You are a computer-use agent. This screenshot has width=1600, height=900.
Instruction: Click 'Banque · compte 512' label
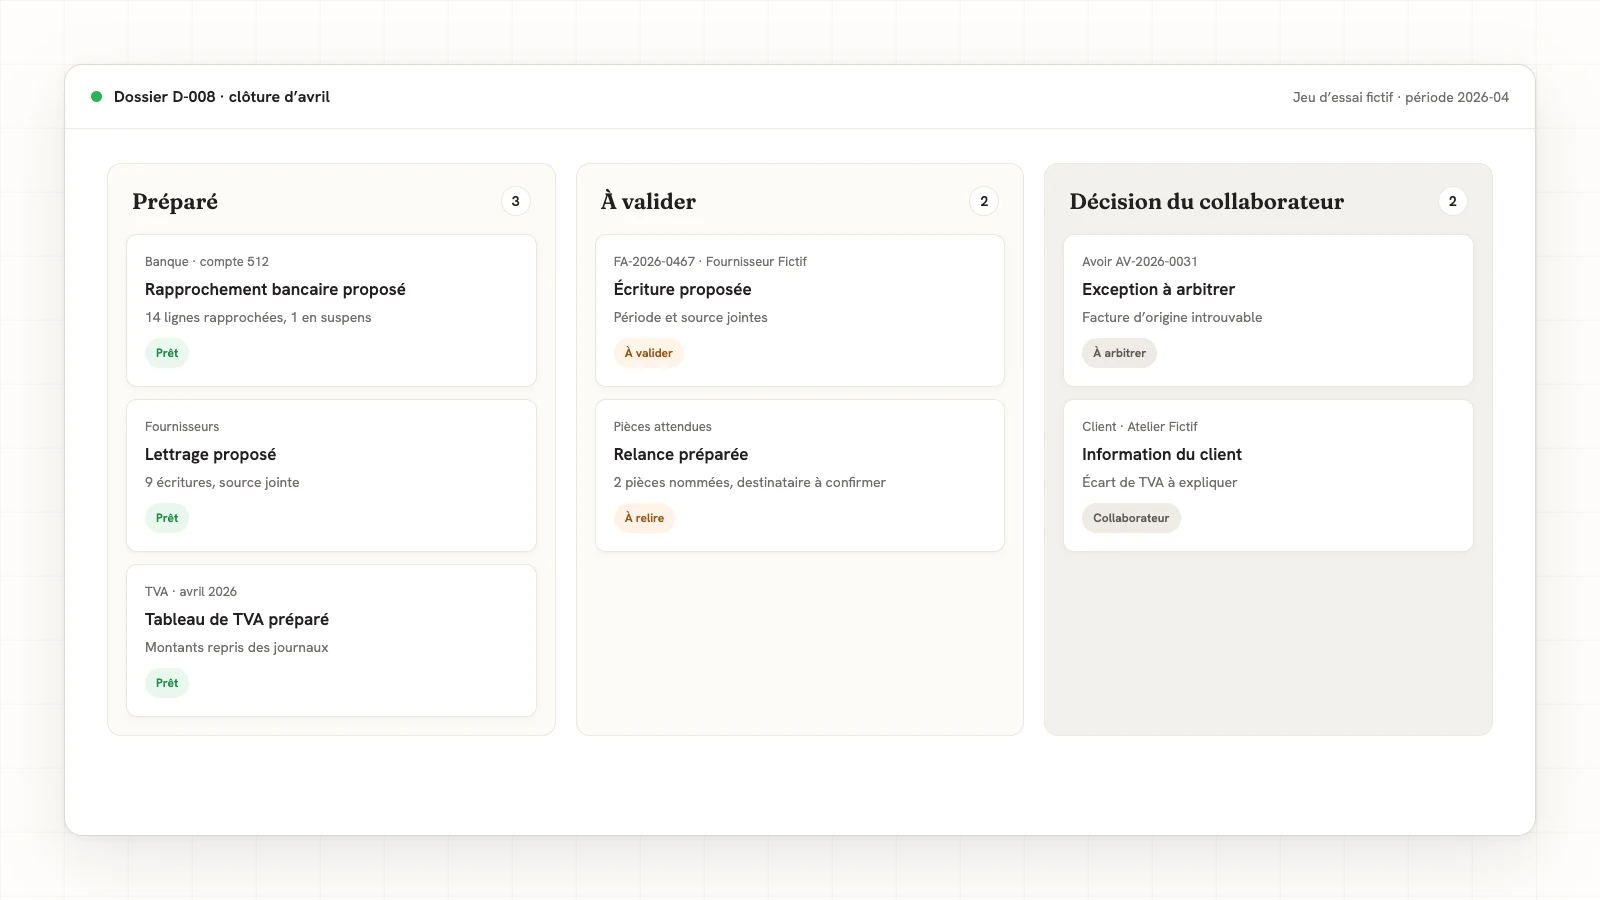(207, 262)
